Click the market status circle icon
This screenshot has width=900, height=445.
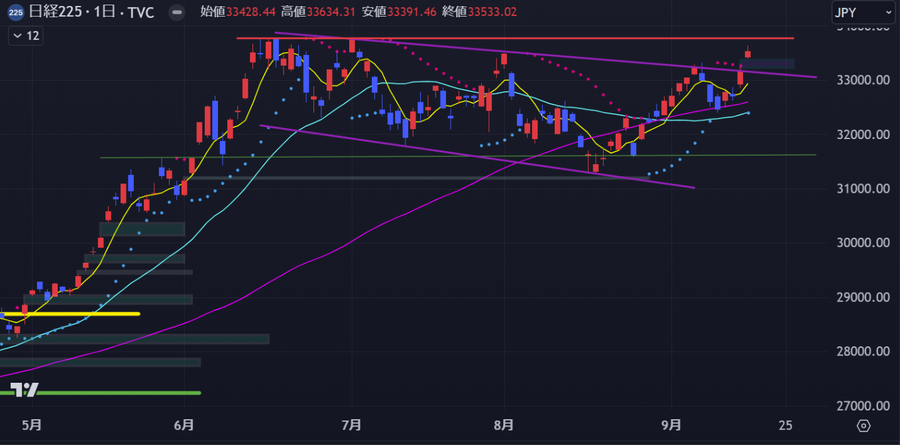pyautogui.click(x=177, y=12)
